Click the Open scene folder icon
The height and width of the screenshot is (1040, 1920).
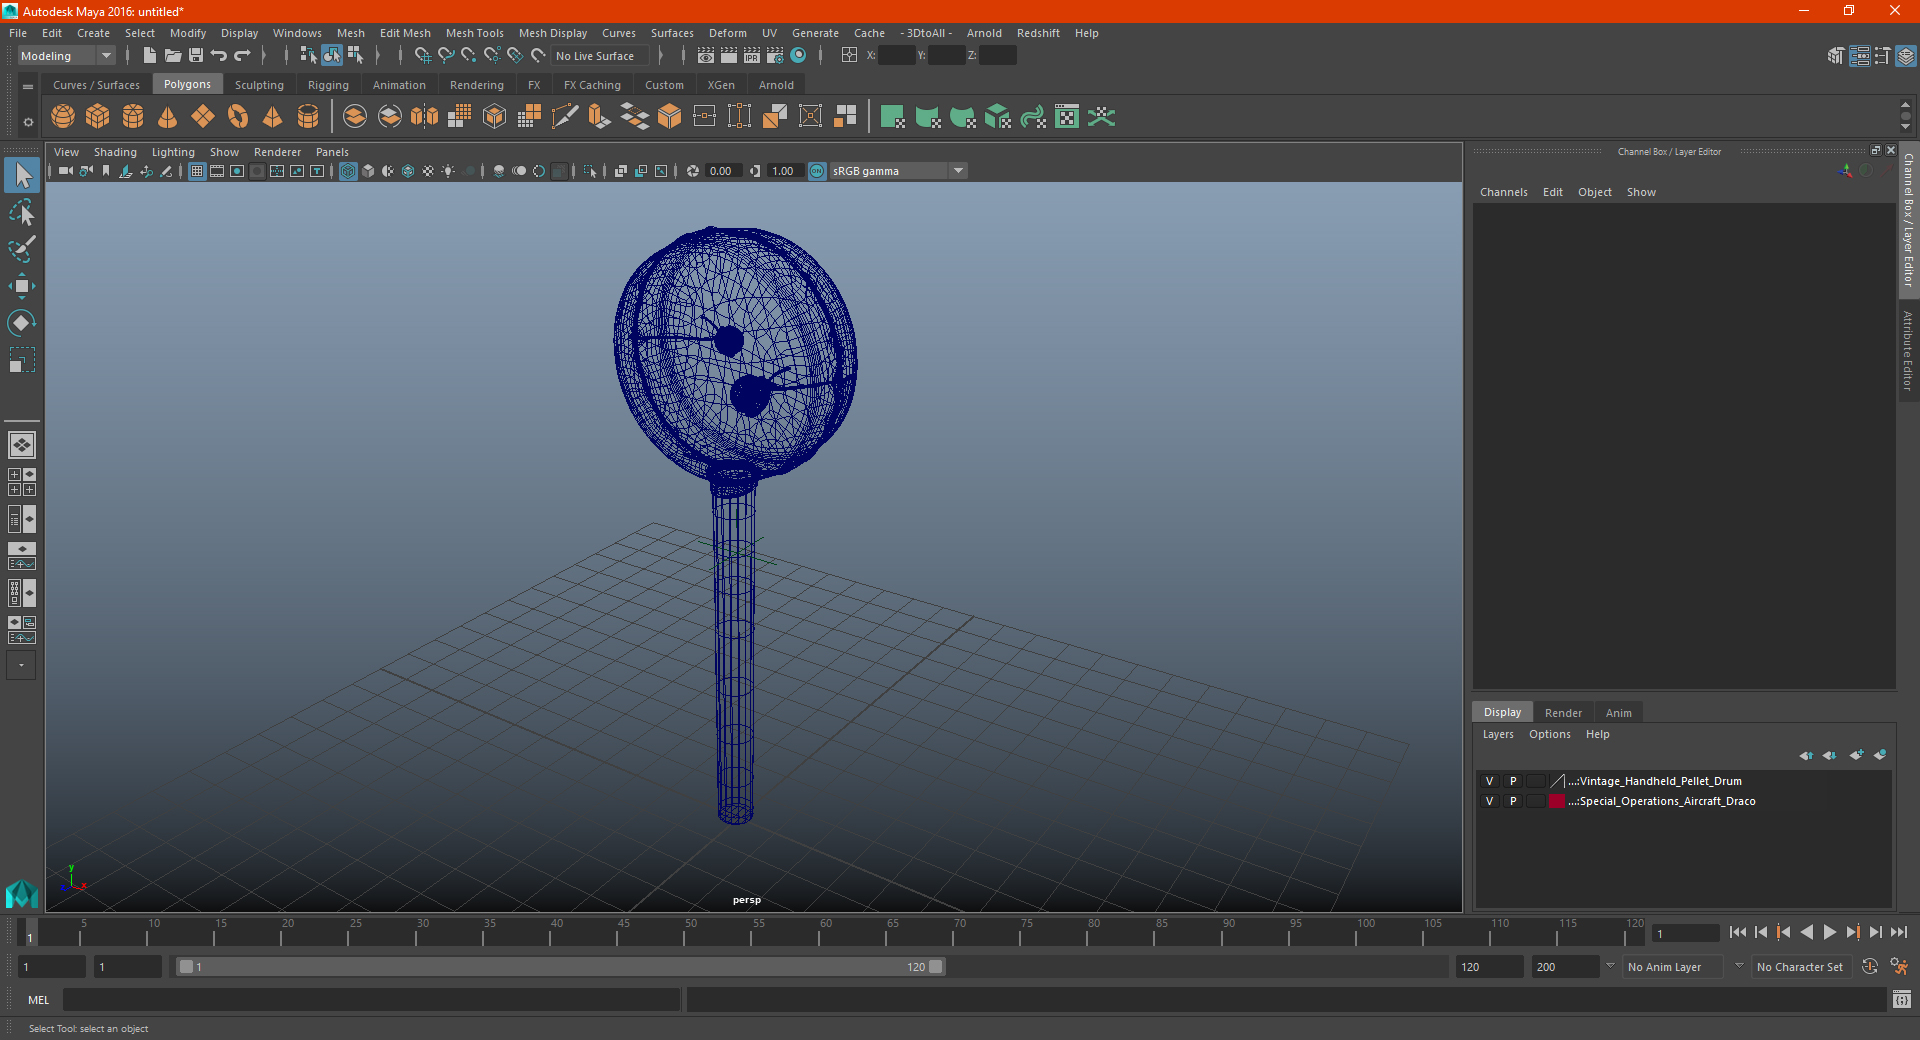click(173, 56)
